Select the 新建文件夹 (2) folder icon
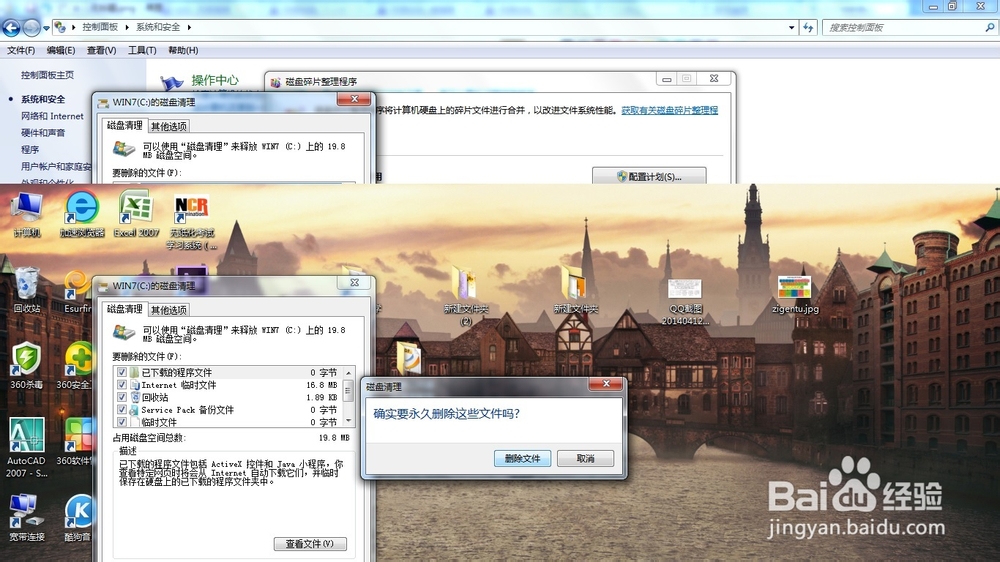 pyautogui.click(x=466, y=295)
